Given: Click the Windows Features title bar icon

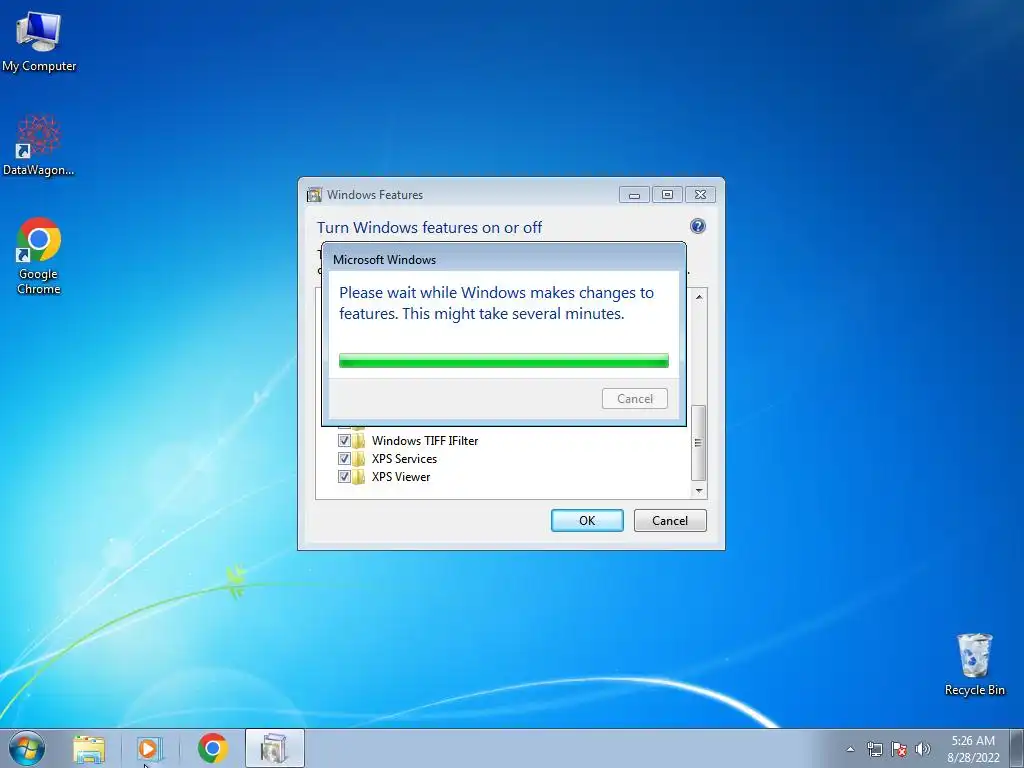Looking at the screenshot, I should (315, 195).
